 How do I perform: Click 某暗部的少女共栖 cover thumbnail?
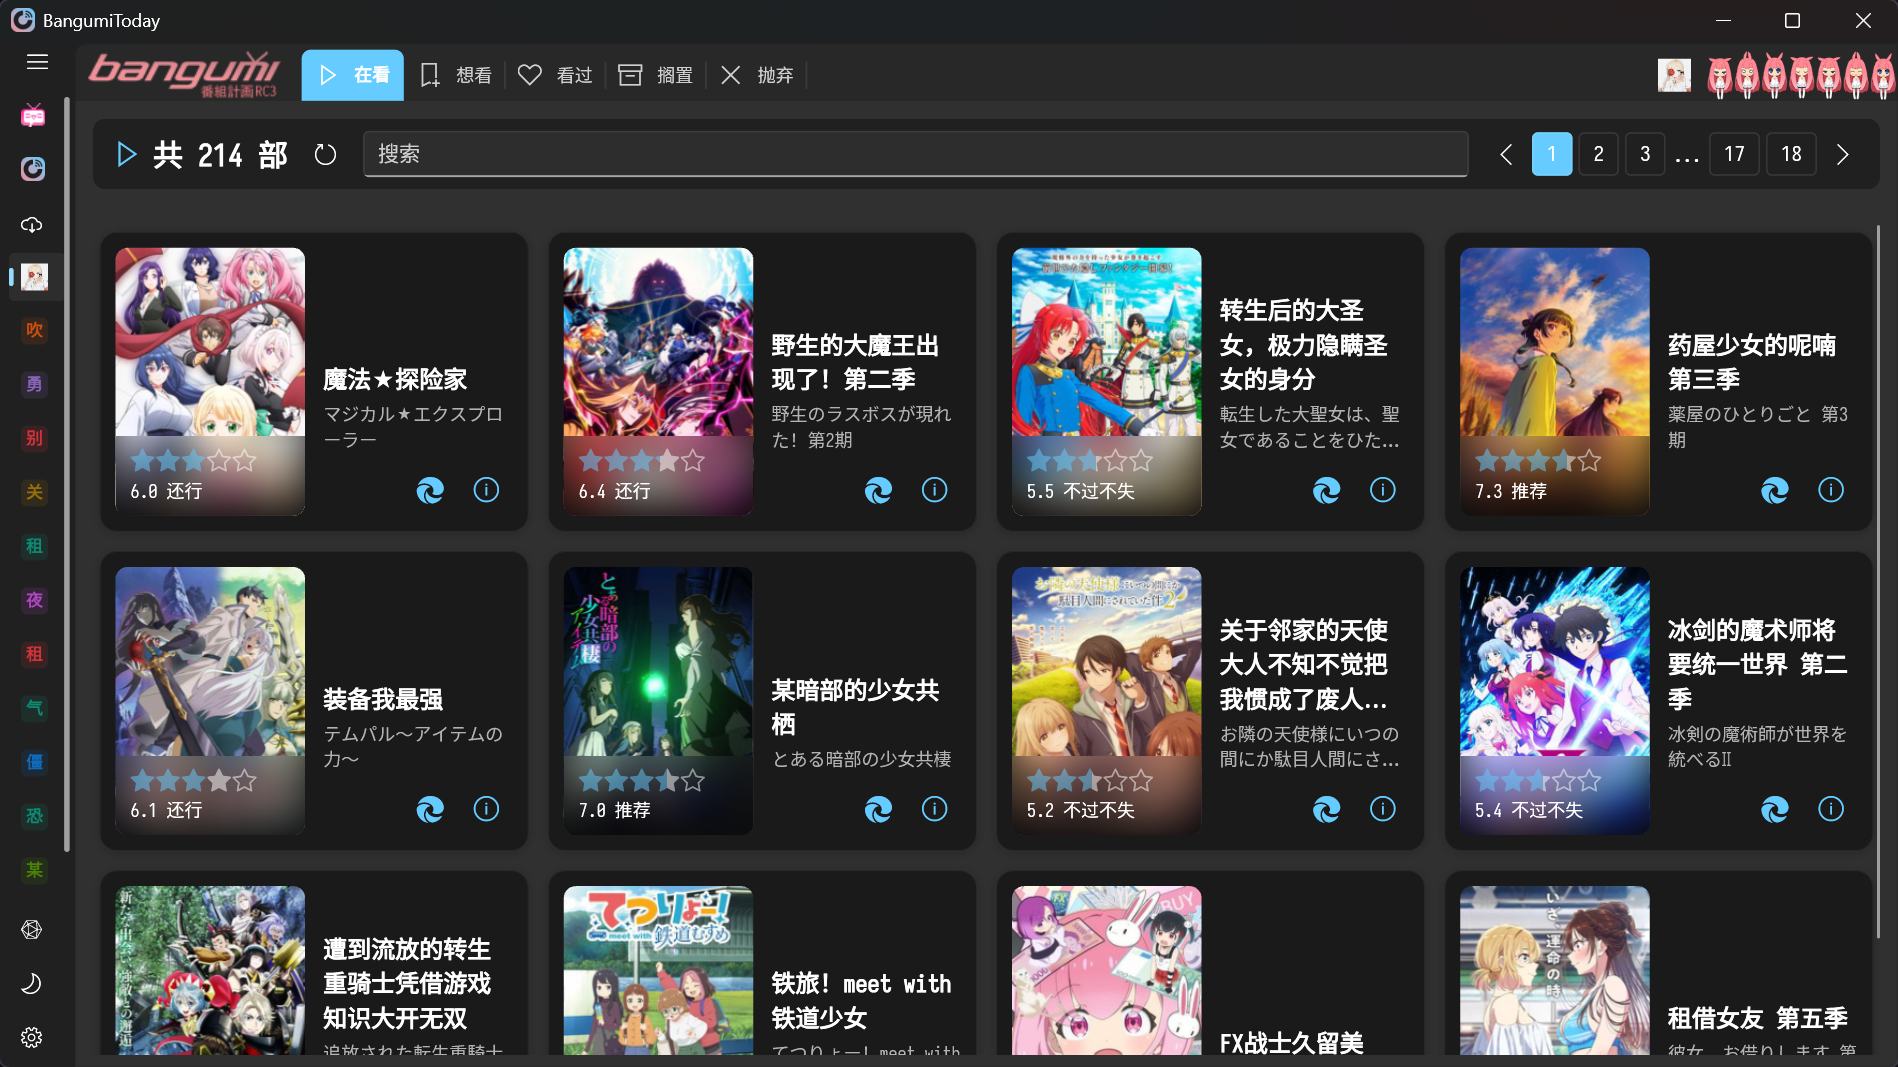[x=658, y=700]
